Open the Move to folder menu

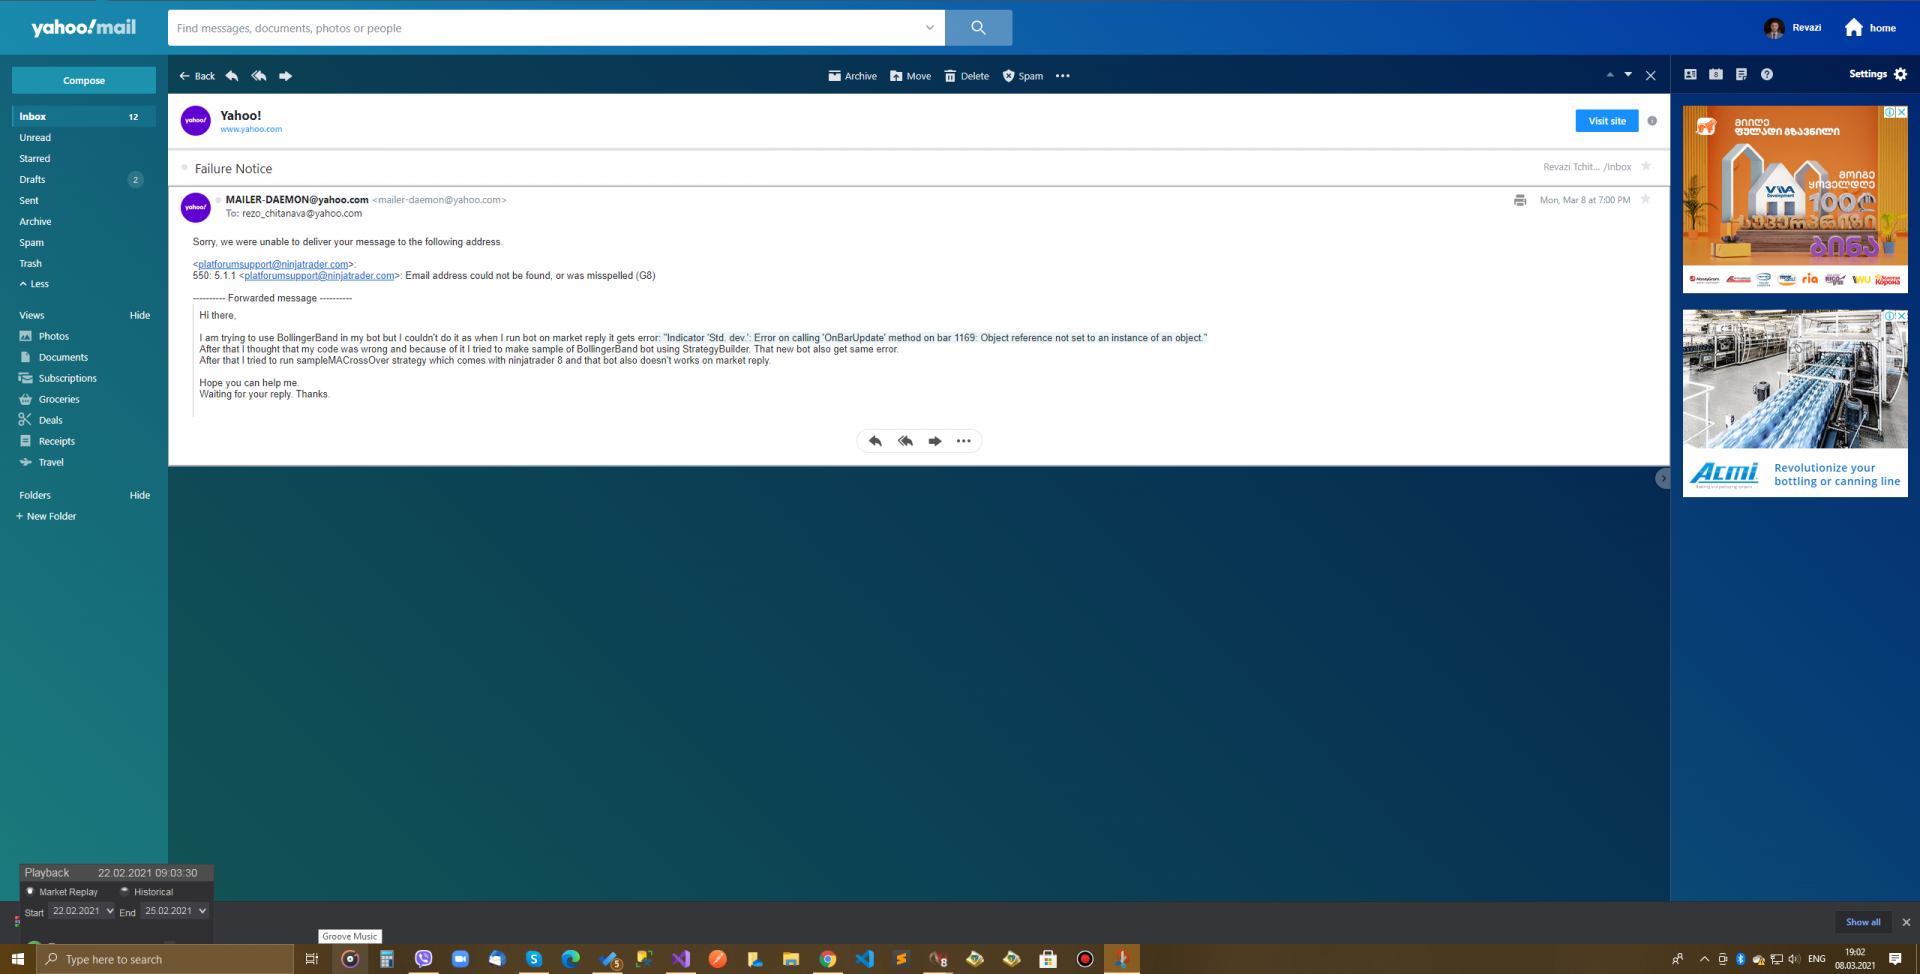(x=910, y=76)
